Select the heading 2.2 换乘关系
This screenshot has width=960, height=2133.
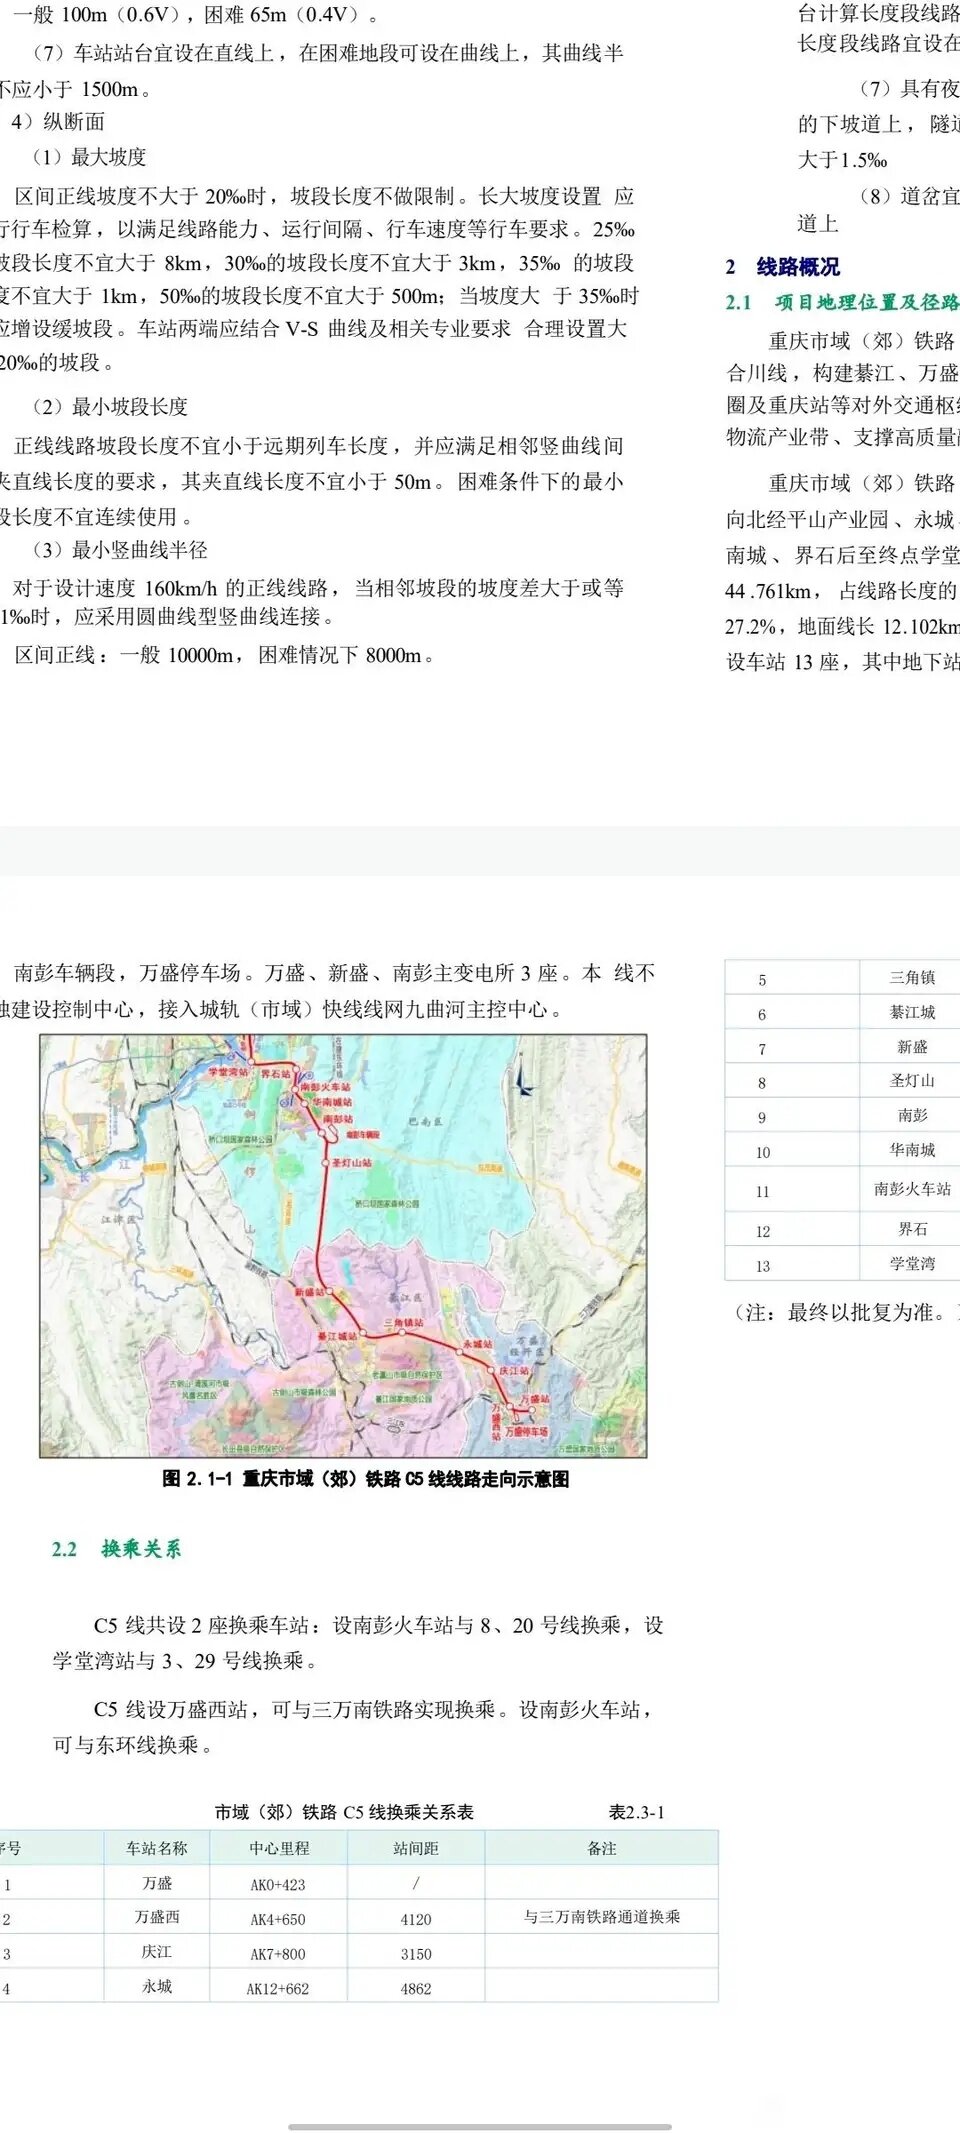pyautogui.click(x=117, y=1549)
